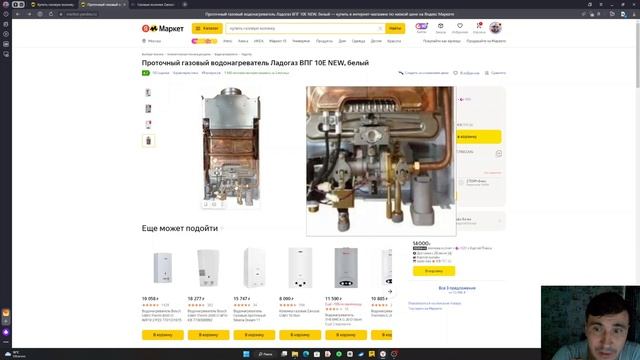Click 'В корзину' in the 14 000 ₽ offer

434,271
